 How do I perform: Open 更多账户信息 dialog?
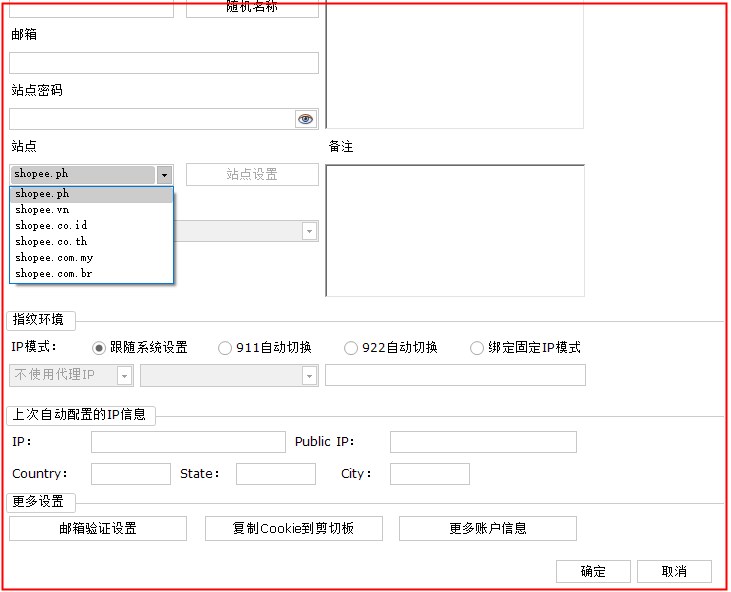coord(488,529)
